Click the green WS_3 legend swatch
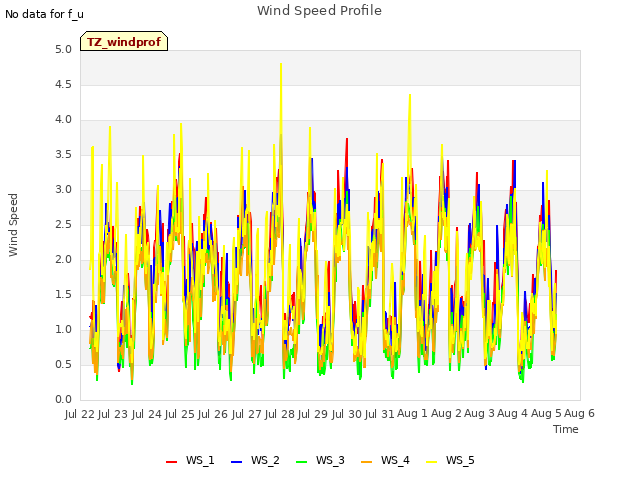 [x=301, y=461]
